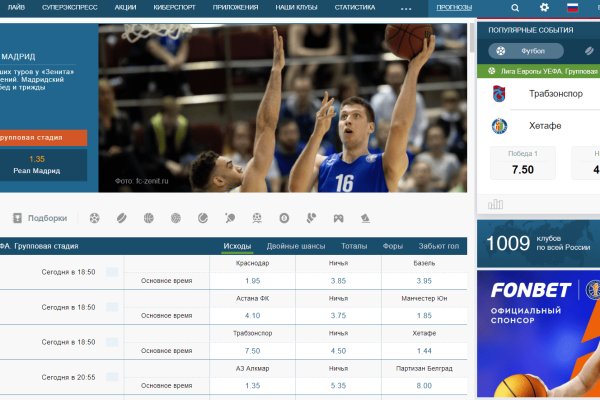Click the statistics bar chart icon
This screenshot has height=400, width=600.
(495, 204)
